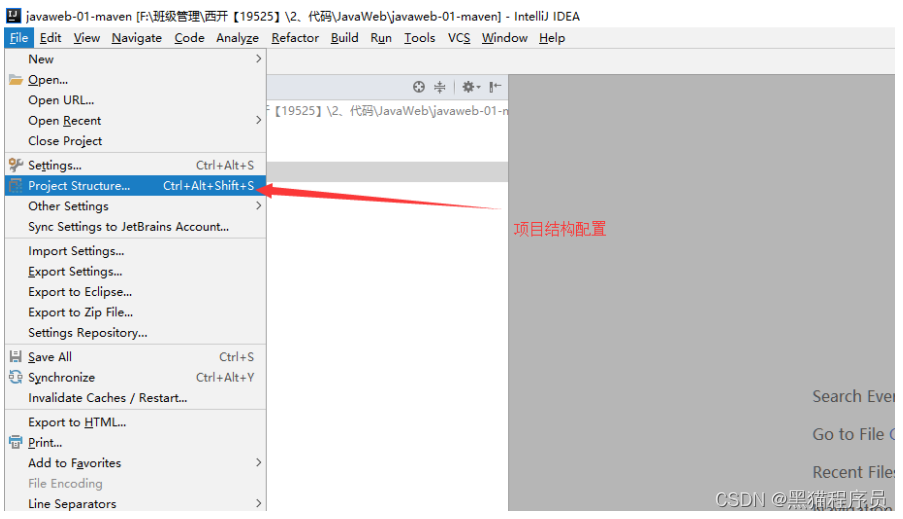Viewport: 903px width, 519px height.
Task: Open the View menu
Action: [86, 38]
